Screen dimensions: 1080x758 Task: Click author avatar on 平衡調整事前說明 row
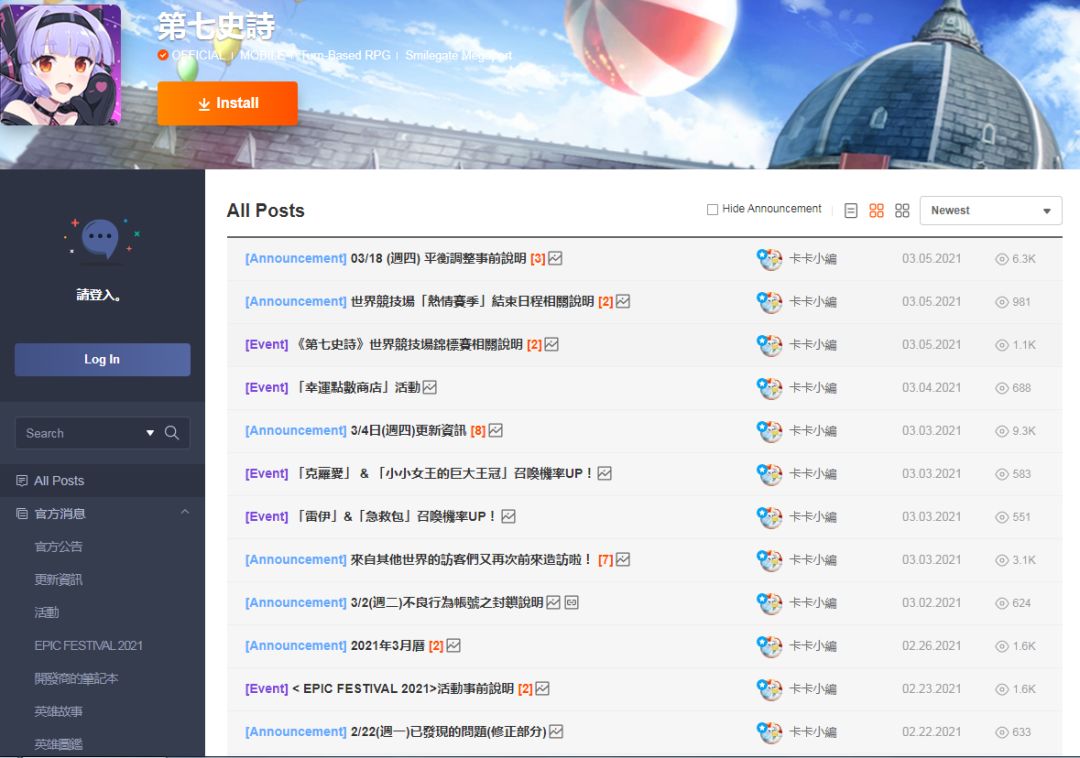(x=769, y=260)
